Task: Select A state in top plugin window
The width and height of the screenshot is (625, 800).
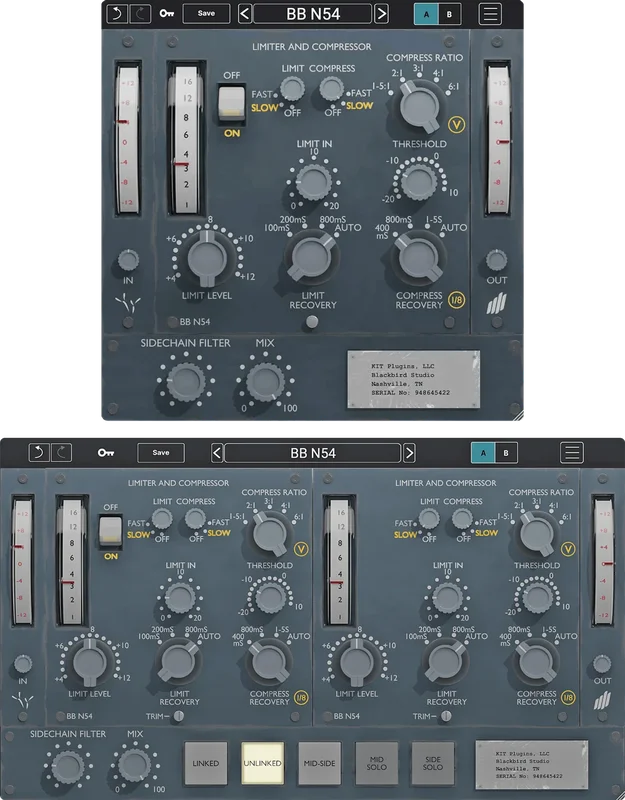Action: 426,14
